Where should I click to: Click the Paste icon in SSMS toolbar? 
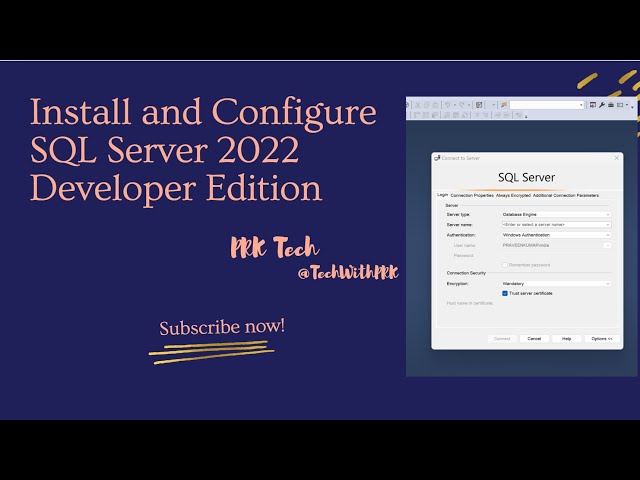coord(436,105)
